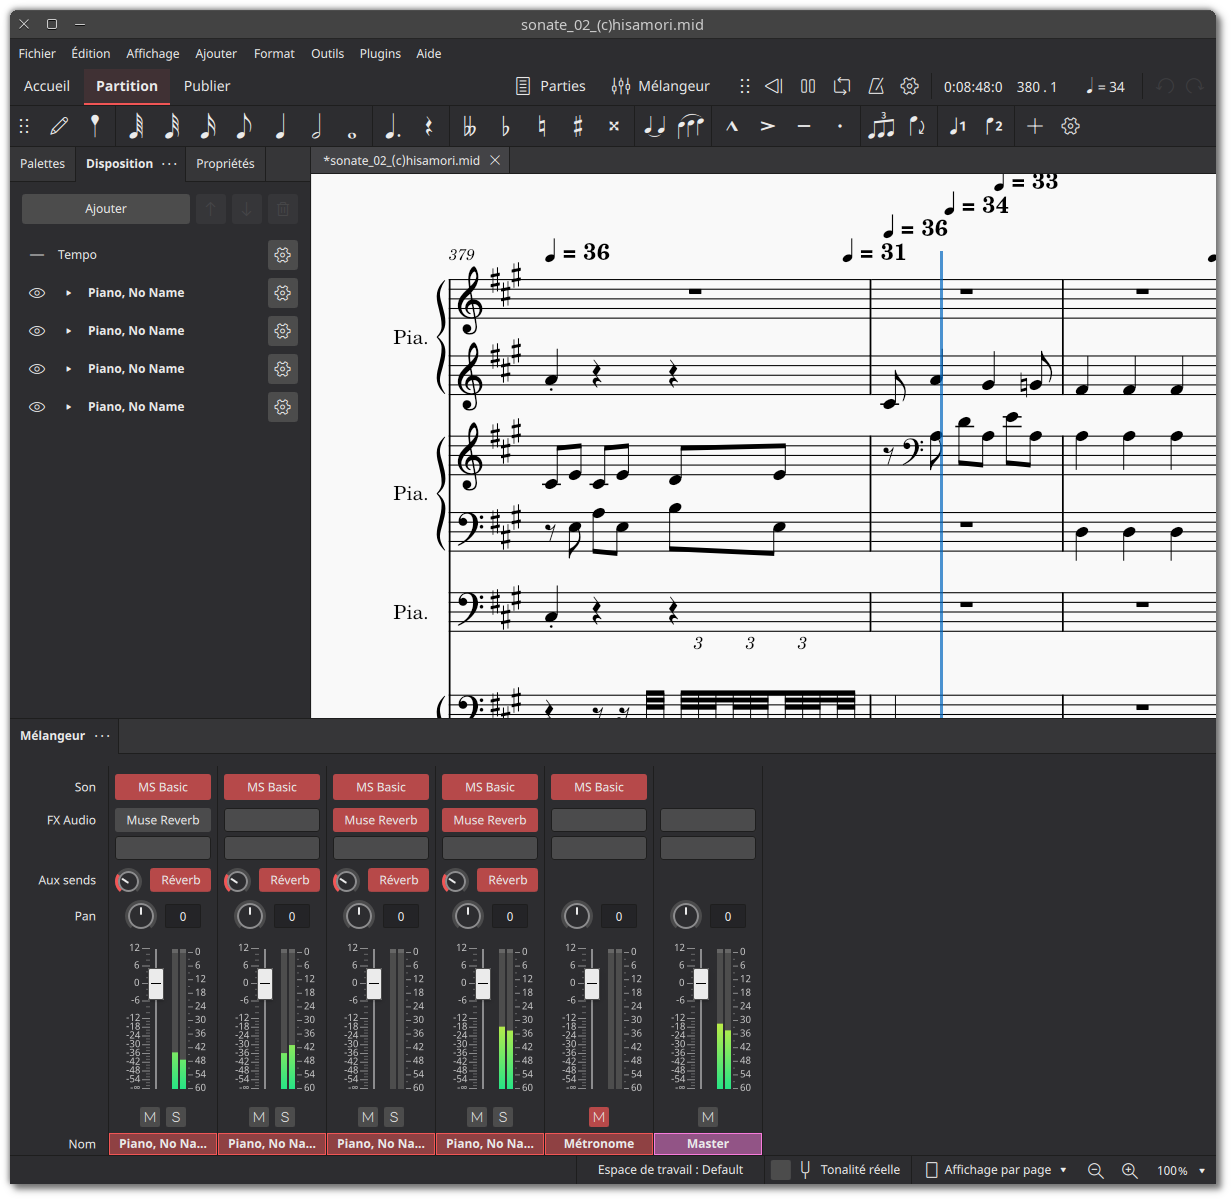This screenshot has width=1232, height=1200.
Task: Select the Voice 2 icon
Action: (x=992, y=126)
